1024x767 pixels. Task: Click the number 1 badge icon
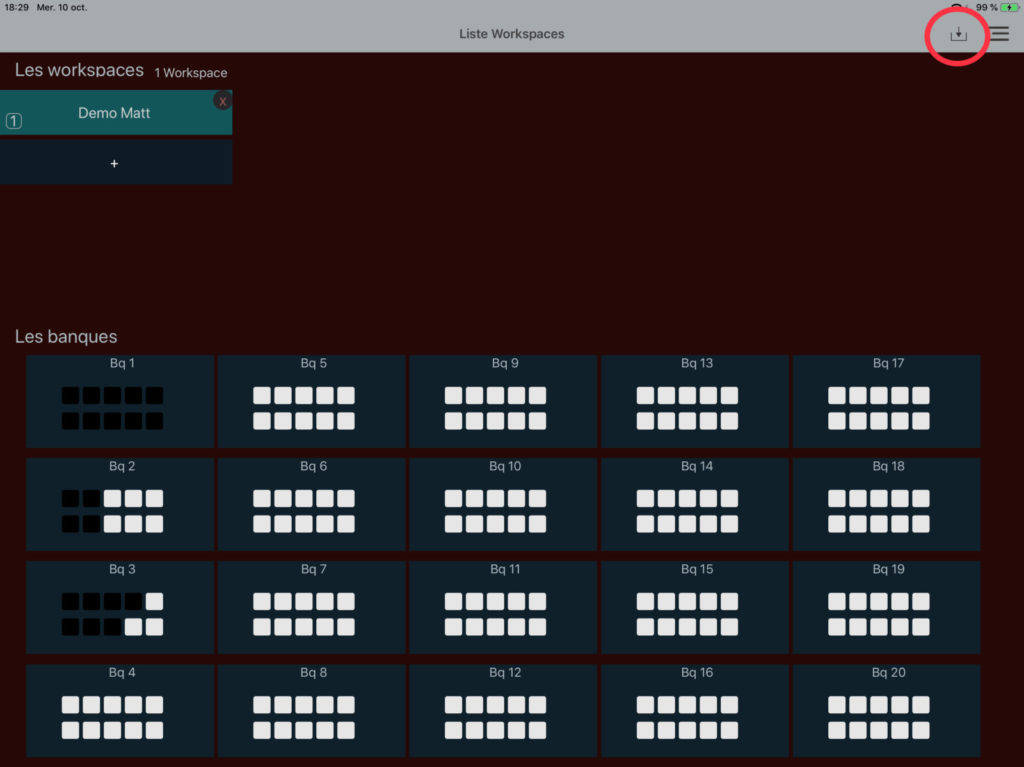[14, 122]
